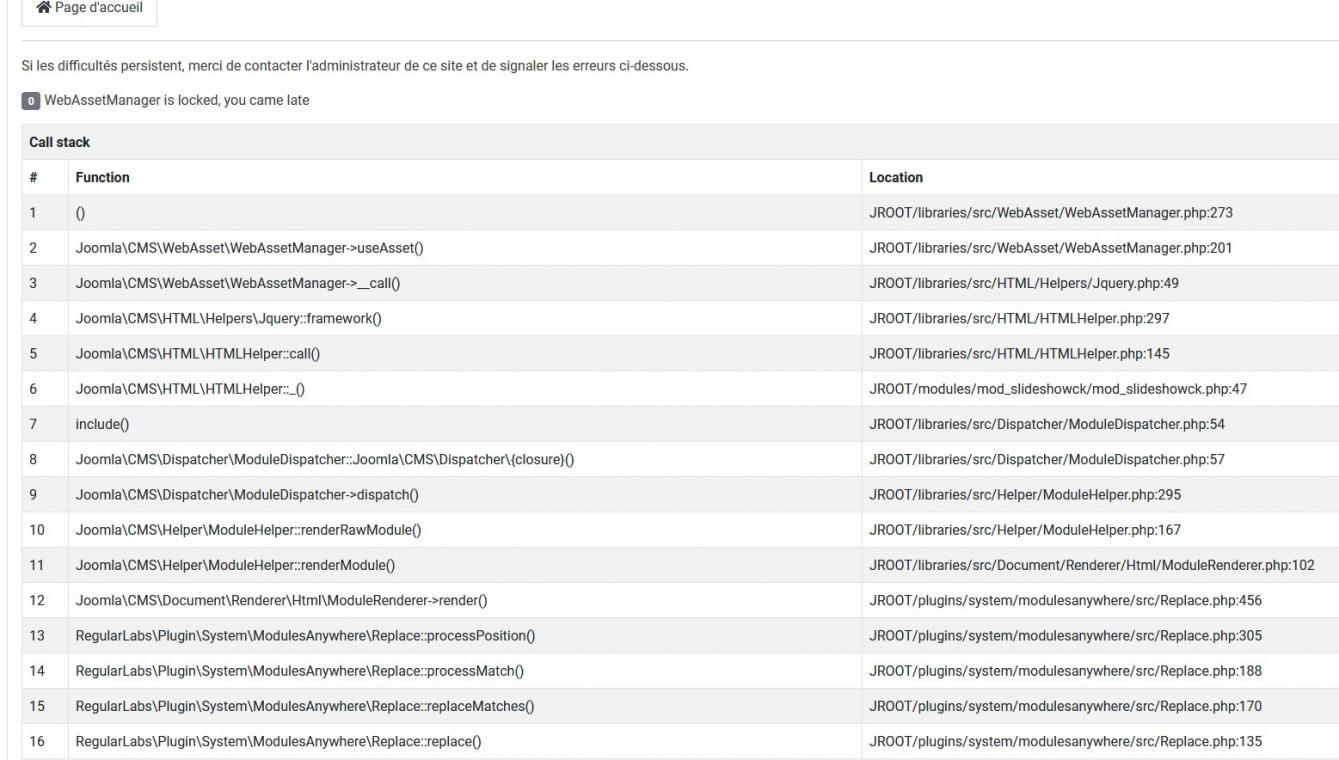Click the 'Call stack' table header
1339x760 pixels.
point(679,142)
